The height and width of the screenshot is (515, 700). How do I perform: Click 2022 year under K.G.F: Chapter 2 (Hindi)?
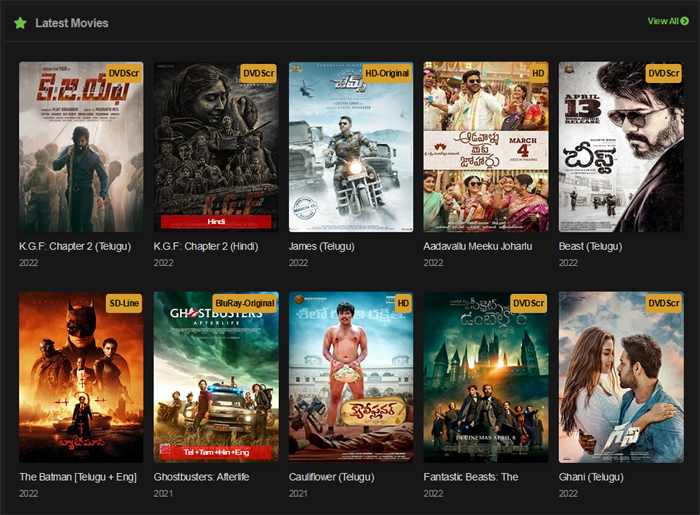(163, 263)
